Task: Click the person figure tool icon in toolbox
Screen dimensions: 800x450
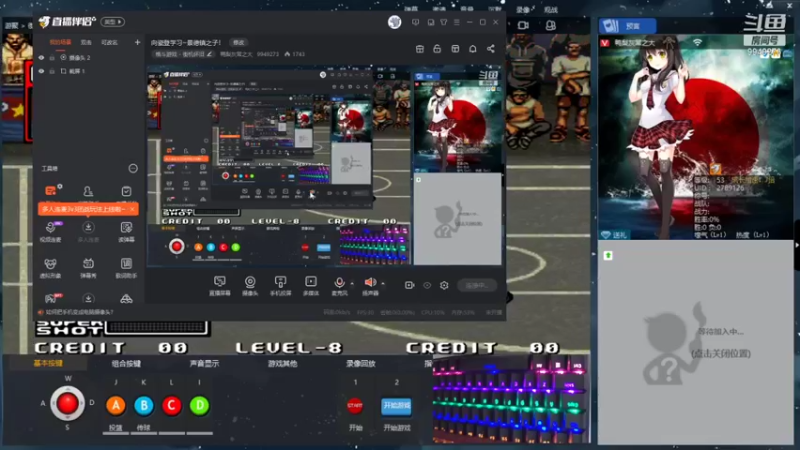Action: click(88, 191)
